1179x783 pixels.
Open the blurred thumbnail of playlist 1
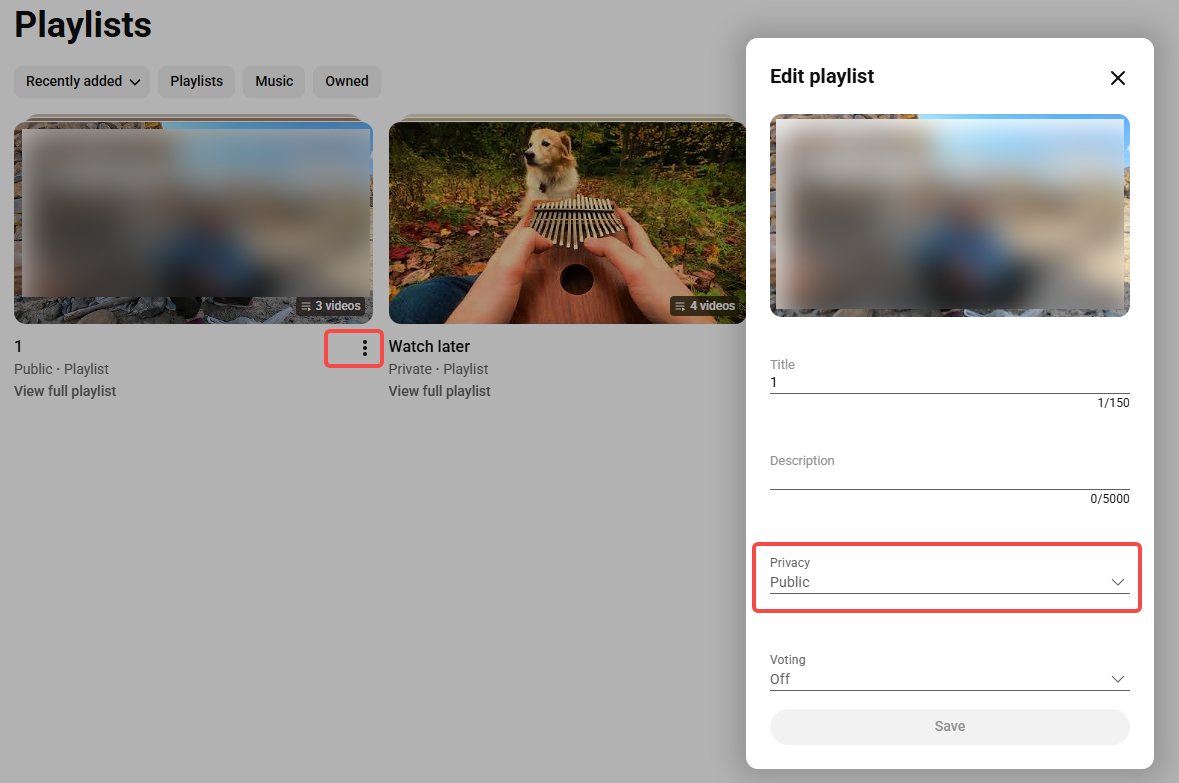coord(192,220)
